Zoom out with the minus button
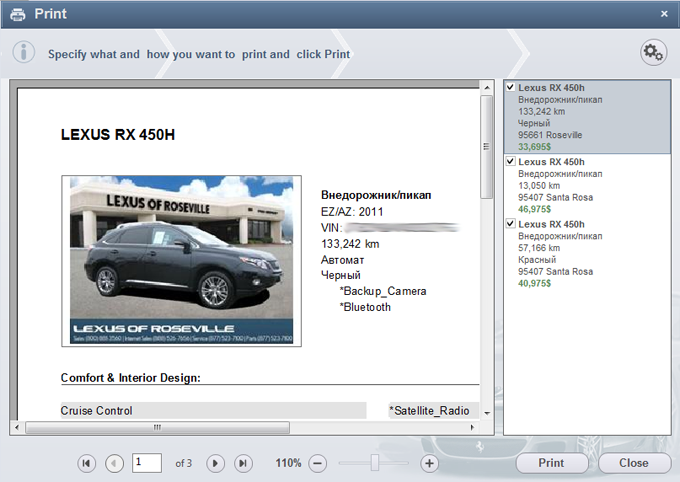 click(x=317, y=463)
